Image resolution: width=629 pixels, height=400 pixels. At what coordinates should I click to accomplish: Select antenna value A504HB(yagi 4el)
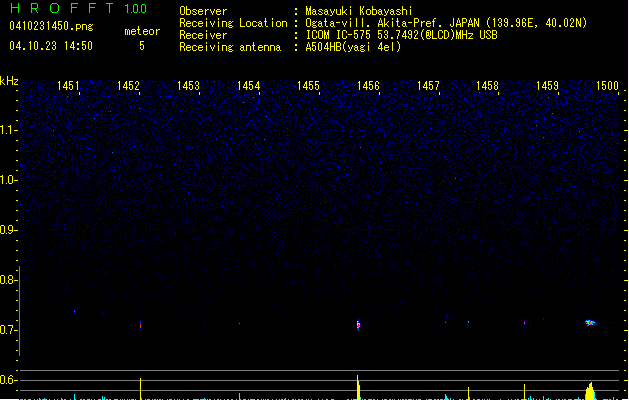click(x=353, y=47)
